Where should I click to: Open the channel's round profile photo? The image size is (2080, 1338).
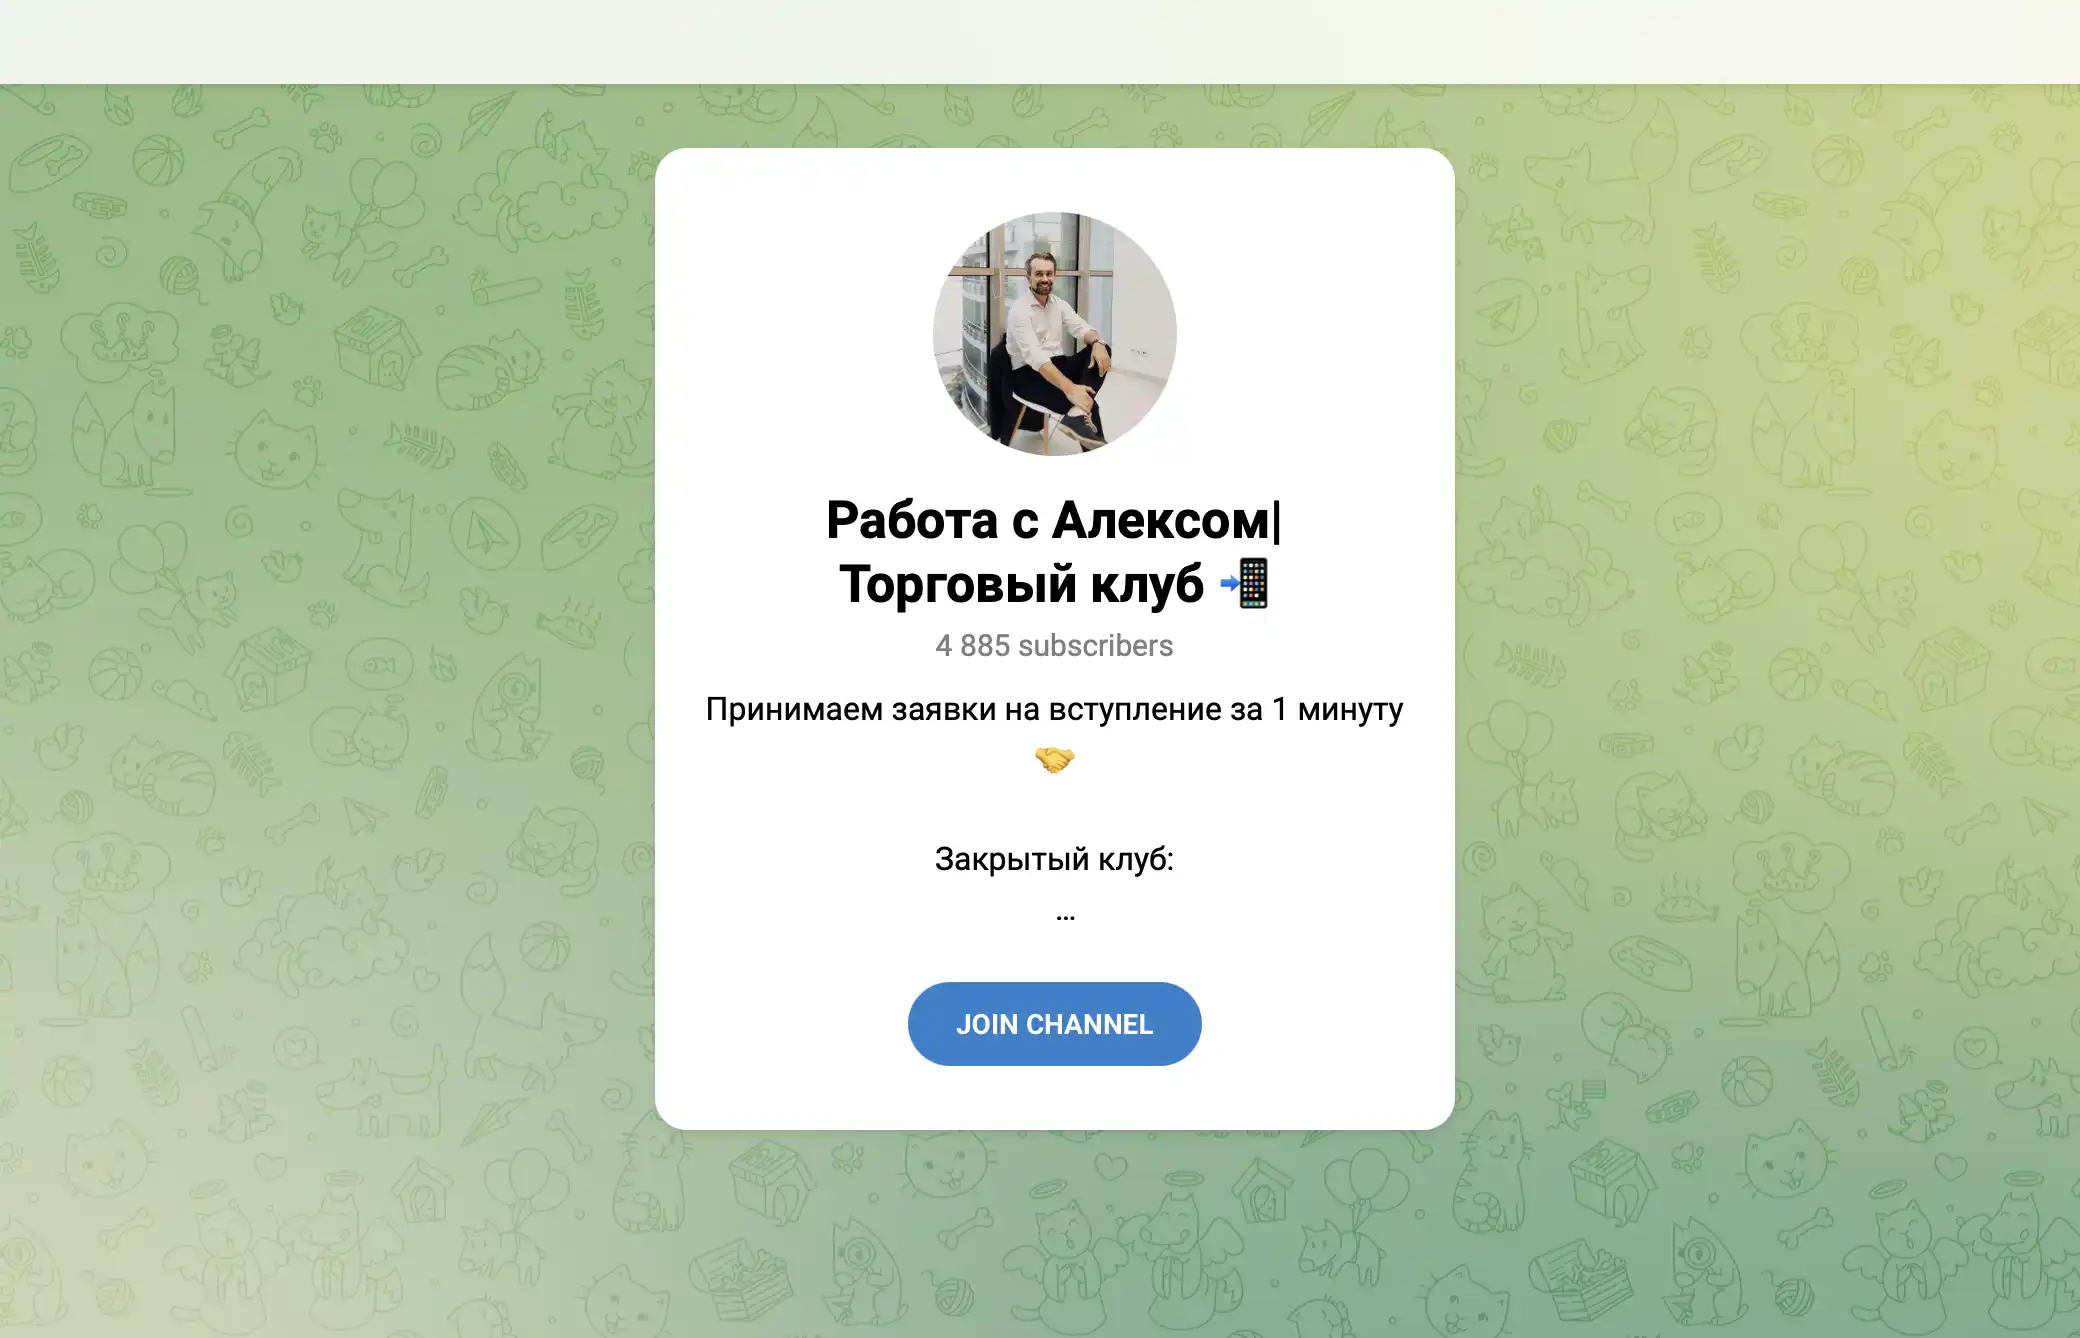pyautogui.click(x=1054, y=334)
